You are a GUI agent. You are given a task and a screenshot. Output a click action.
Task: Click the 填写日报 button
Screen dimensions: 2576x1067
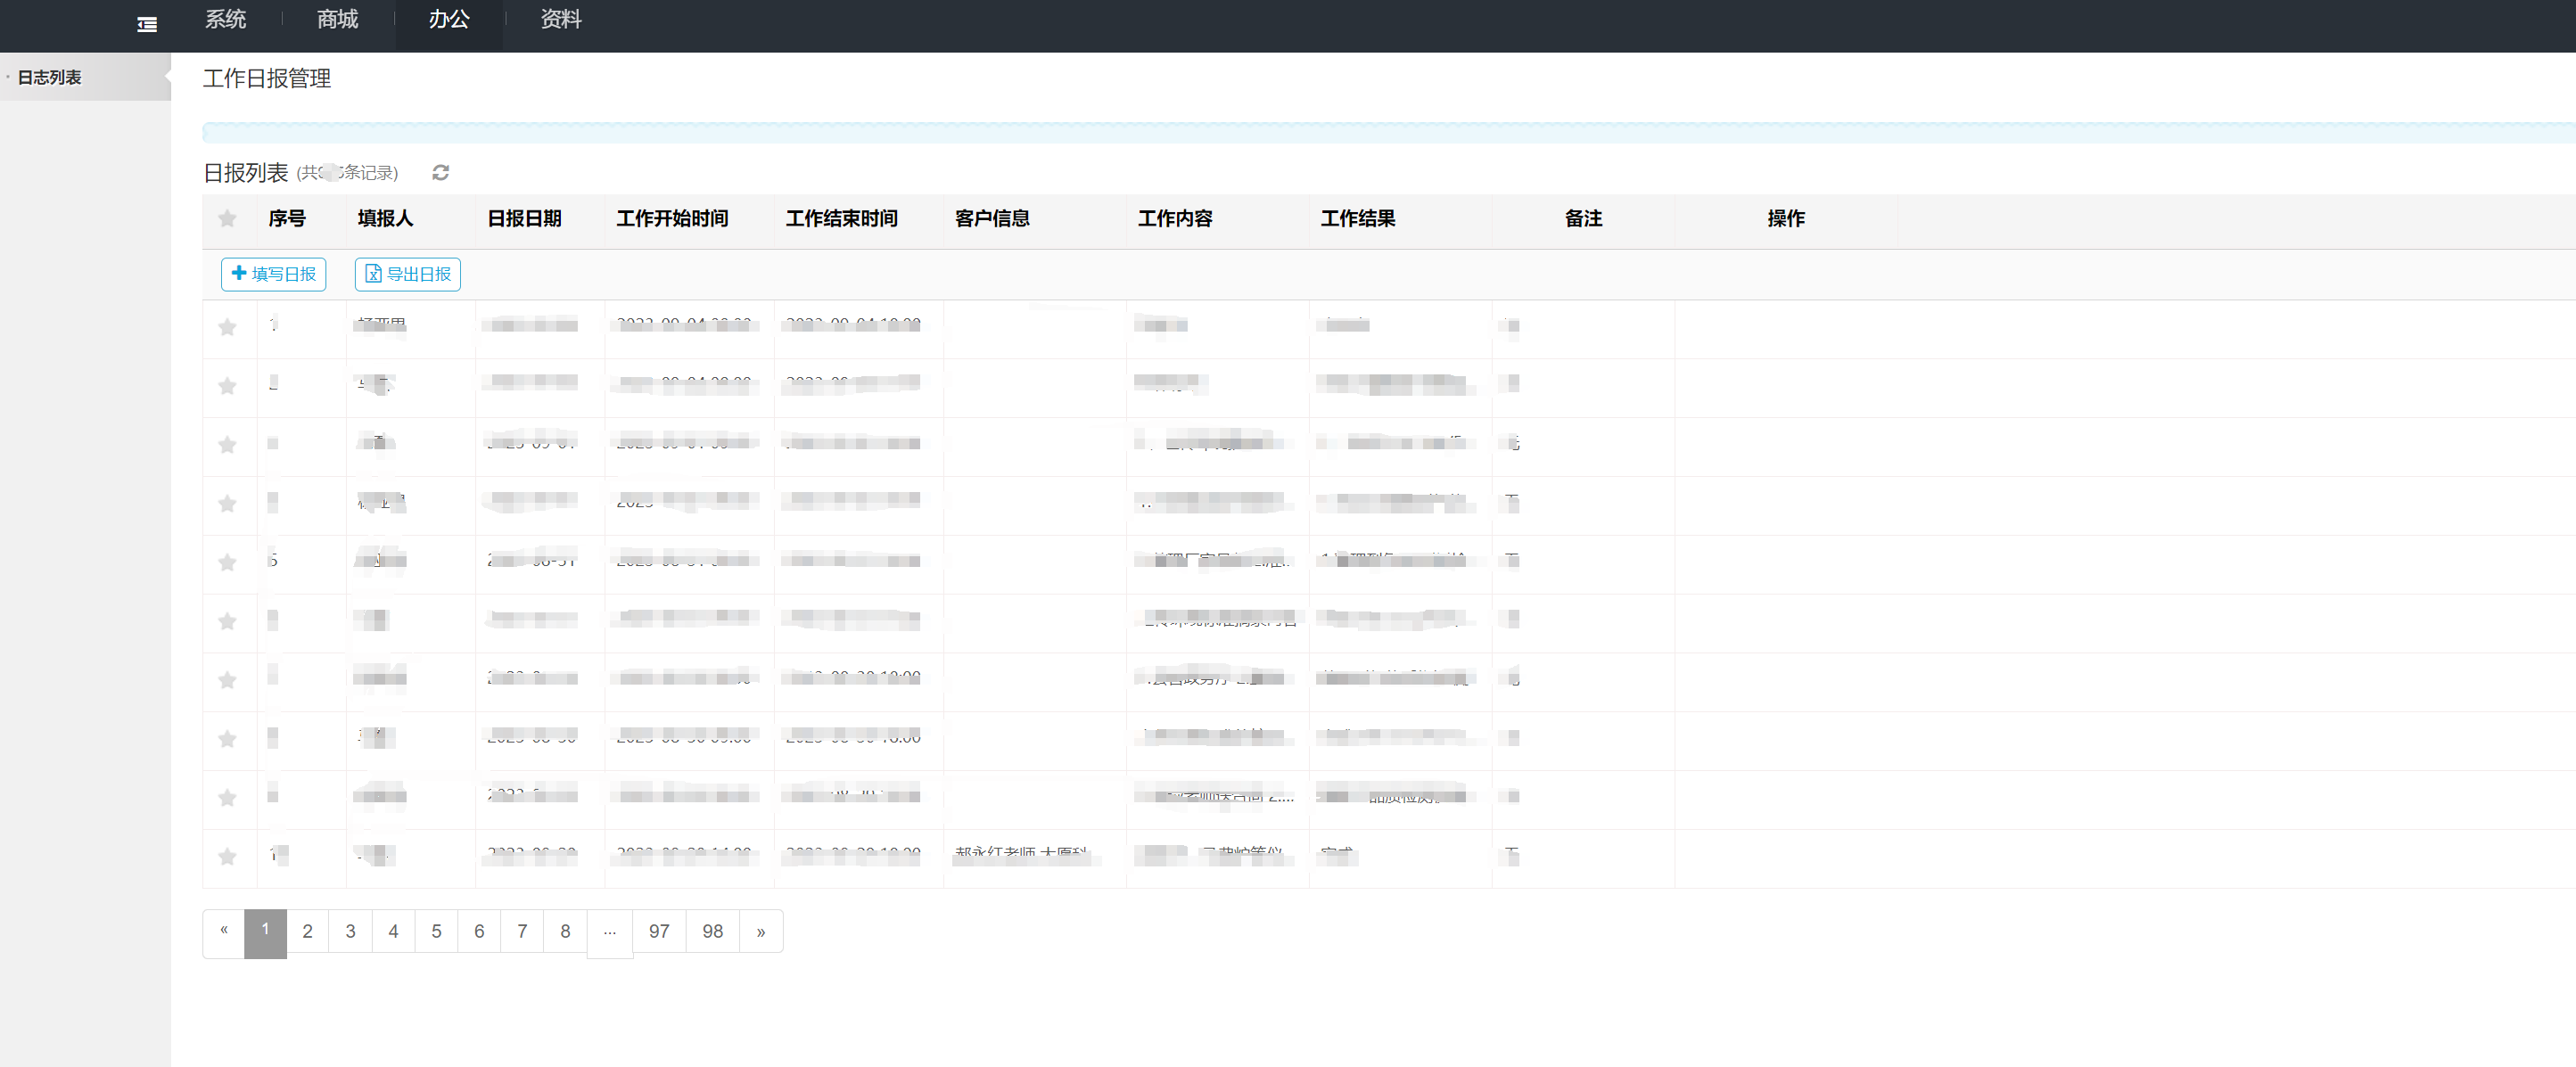coord(274,274)
